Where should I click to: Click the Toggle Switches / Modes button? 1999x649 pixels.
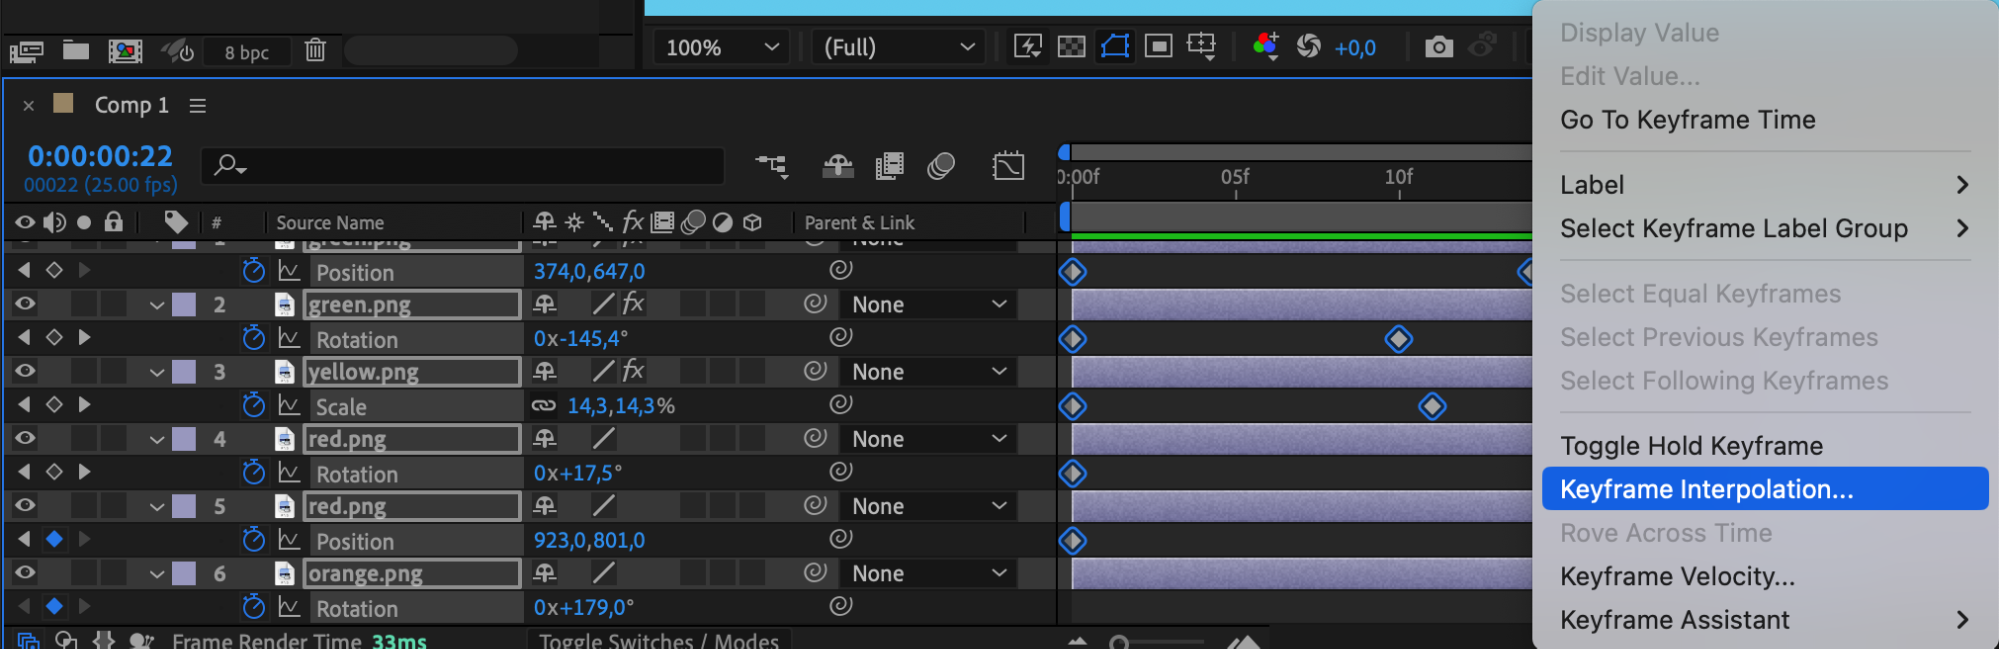[x=658, y=640]
